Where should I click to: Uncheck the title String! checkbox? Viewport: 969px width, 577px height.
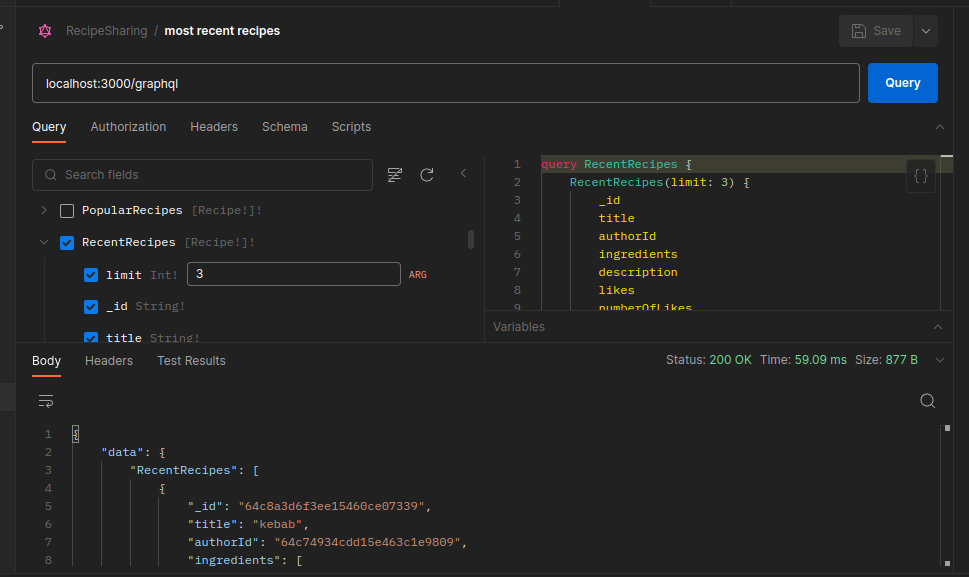[x=91, y=337]
